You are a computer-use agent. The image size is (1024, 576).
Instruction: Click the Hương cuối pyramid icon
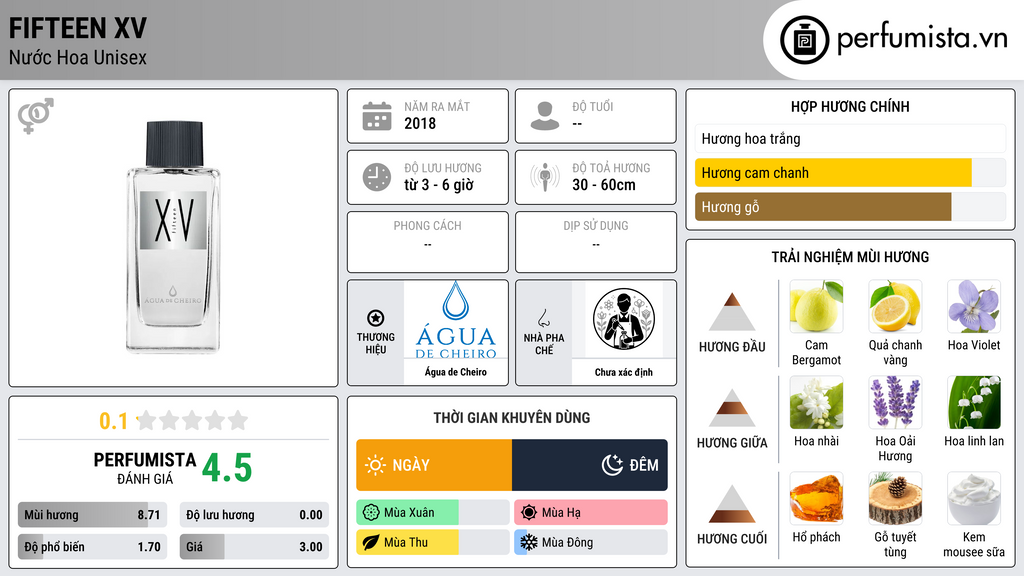(732, 504)
